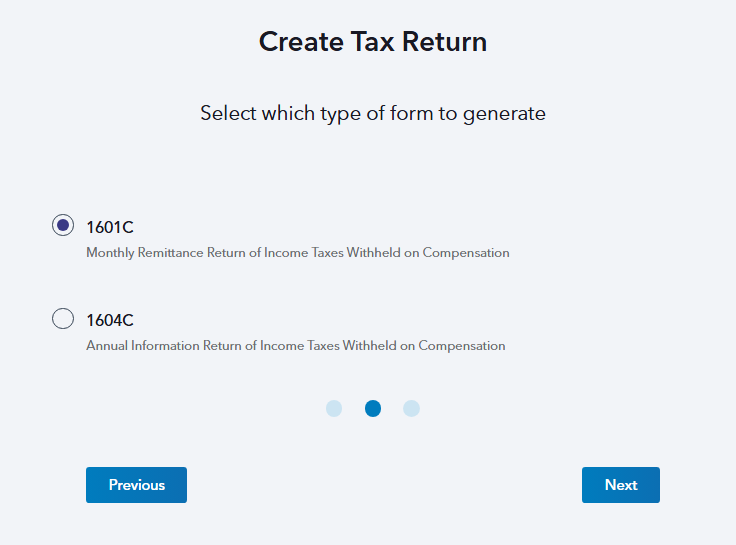Return to the previous wizard step

(x=136, y=485)
